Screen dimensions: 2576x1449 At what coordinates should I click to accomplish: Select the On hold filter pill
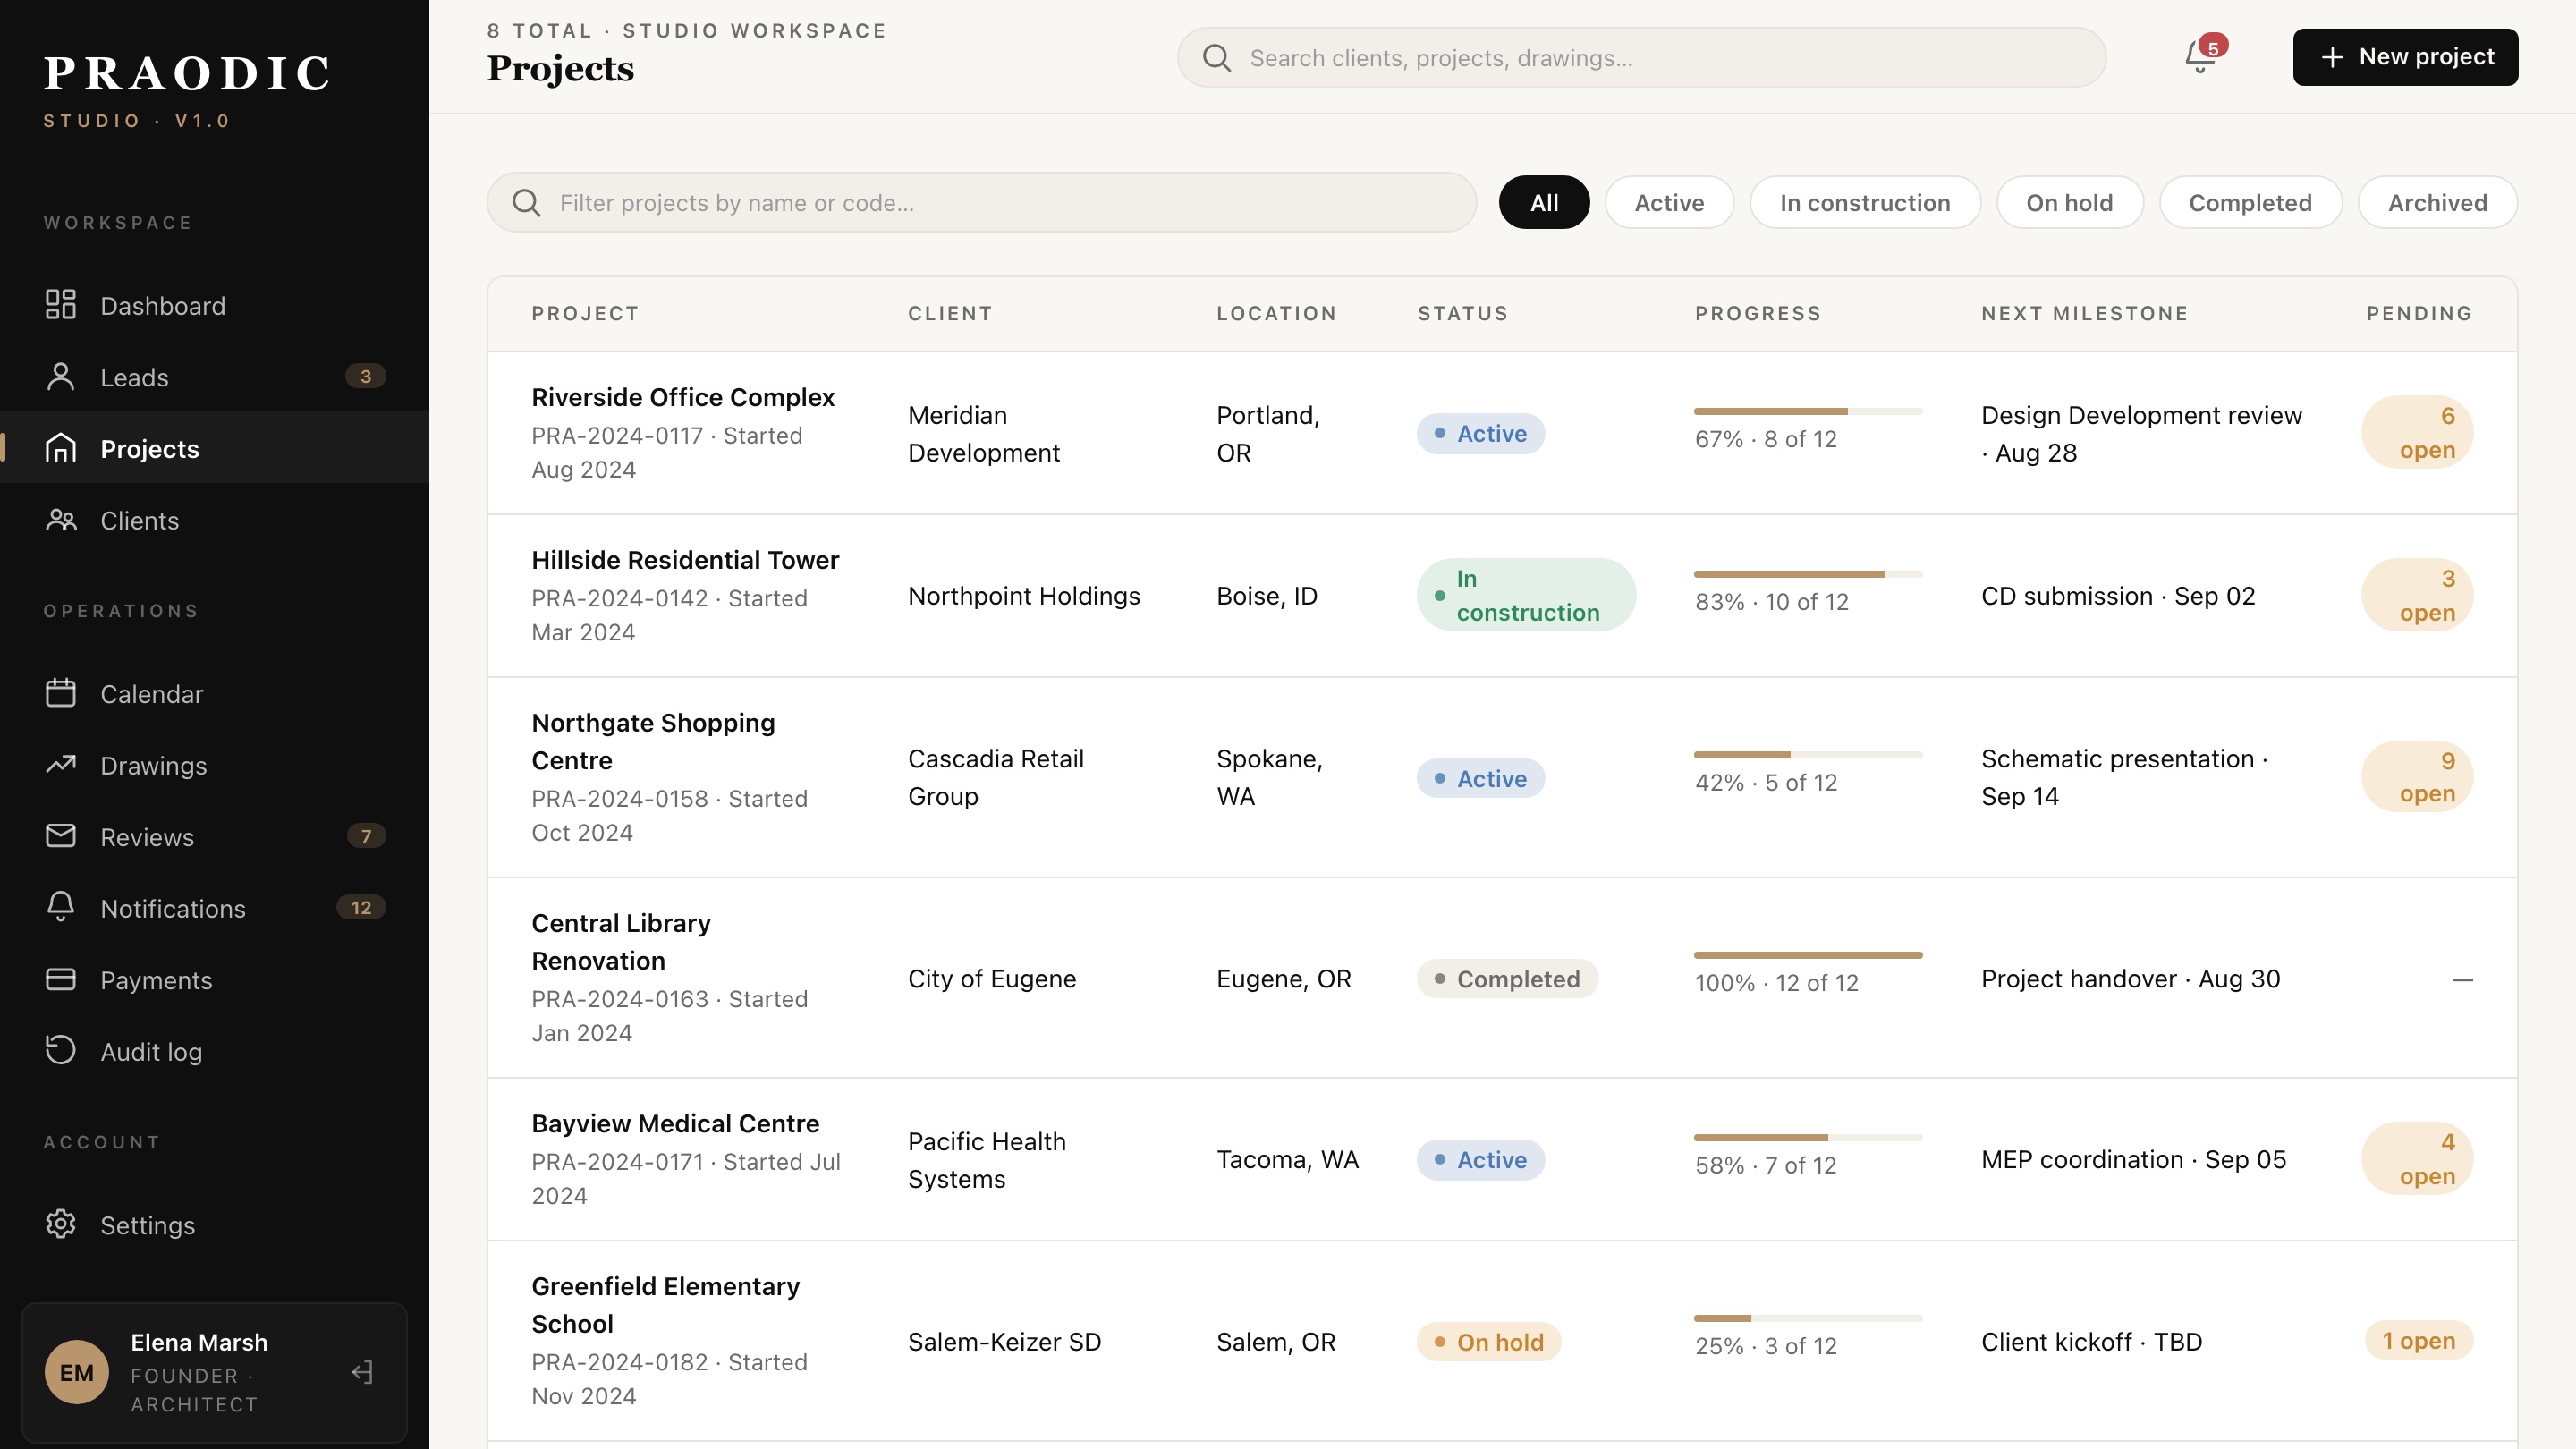point(2069,202)
